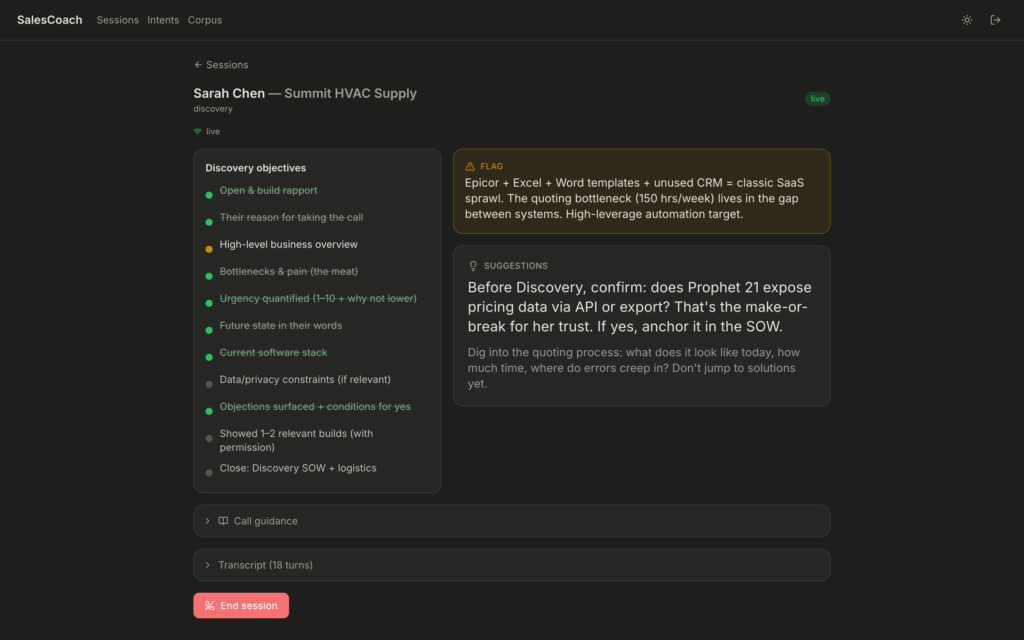1024x640 pixels.
Task: Click the Epicor + Excel flag message
Action: coord(634,199)
